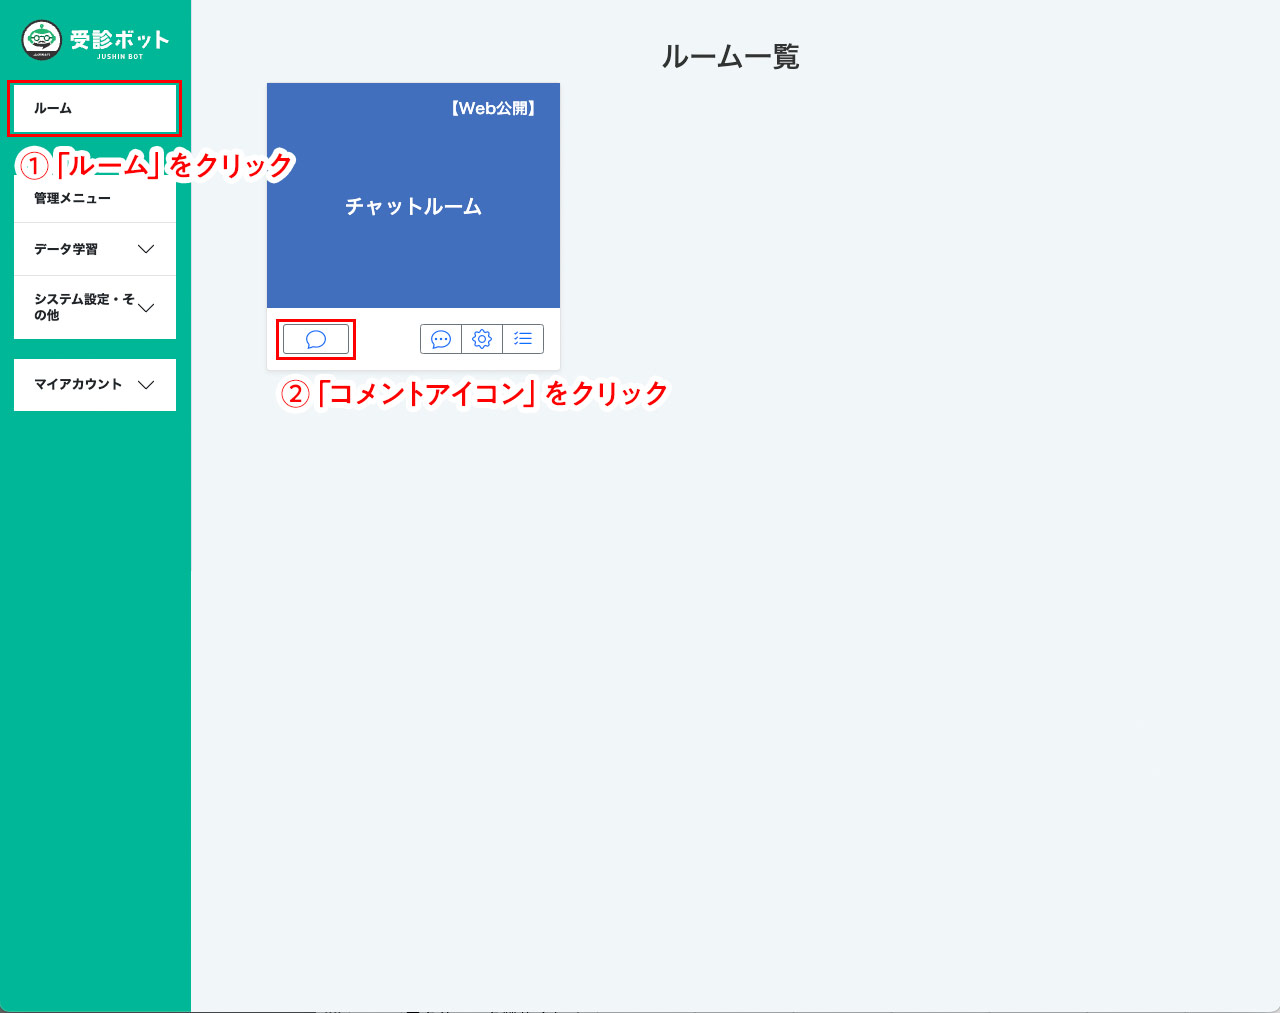Open 管理メニュー in the sidebar
This screenshot has height=1013, width=1280.
tap(95, 198)
